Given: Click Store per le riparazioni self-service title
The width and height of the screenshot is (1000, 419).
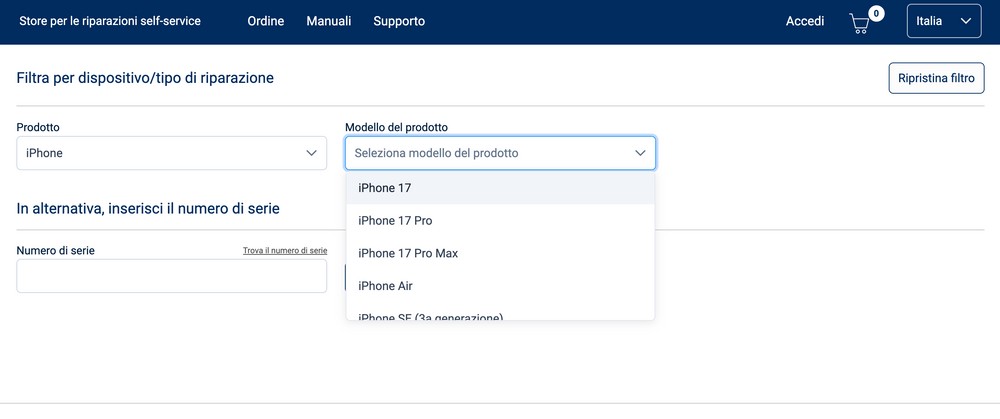Looking at the screenshot, I should point(110,21).
